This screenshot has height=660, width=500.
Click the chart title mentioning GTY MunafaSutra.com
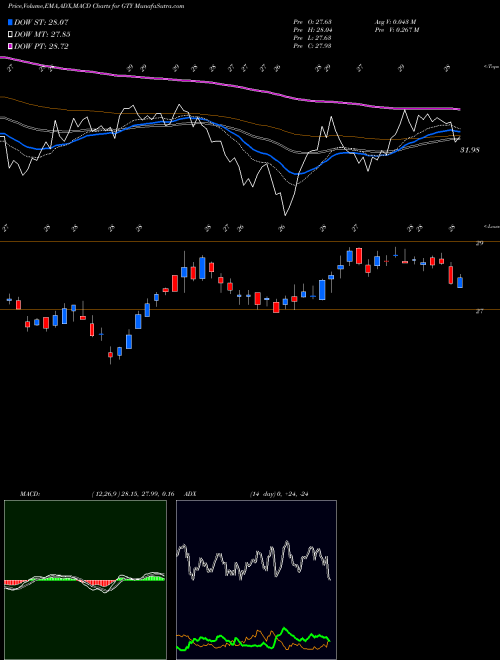pos(96,6)
